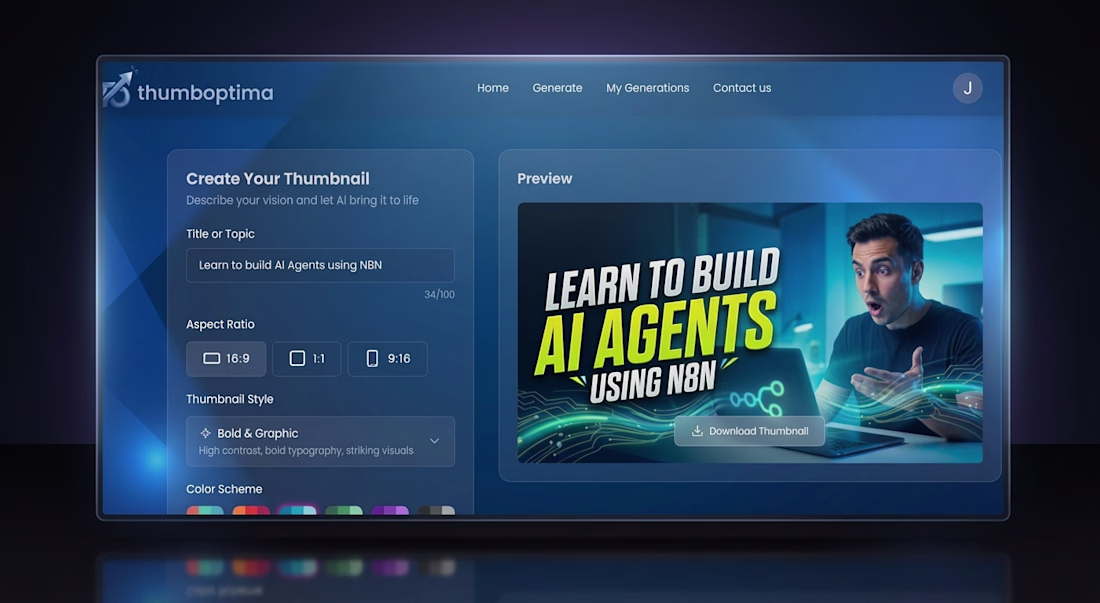The height and width of the screenshot is (603, 1100).
Task: Open My Generations in the navbar
Action: (648, 88)
